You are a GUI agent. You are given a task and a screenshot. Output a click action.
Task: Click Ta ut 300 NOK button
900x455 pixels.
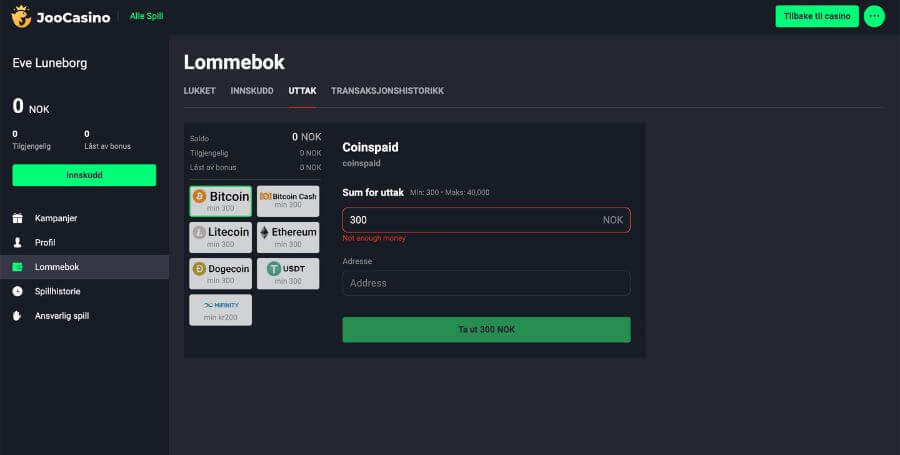pos(487,329)
